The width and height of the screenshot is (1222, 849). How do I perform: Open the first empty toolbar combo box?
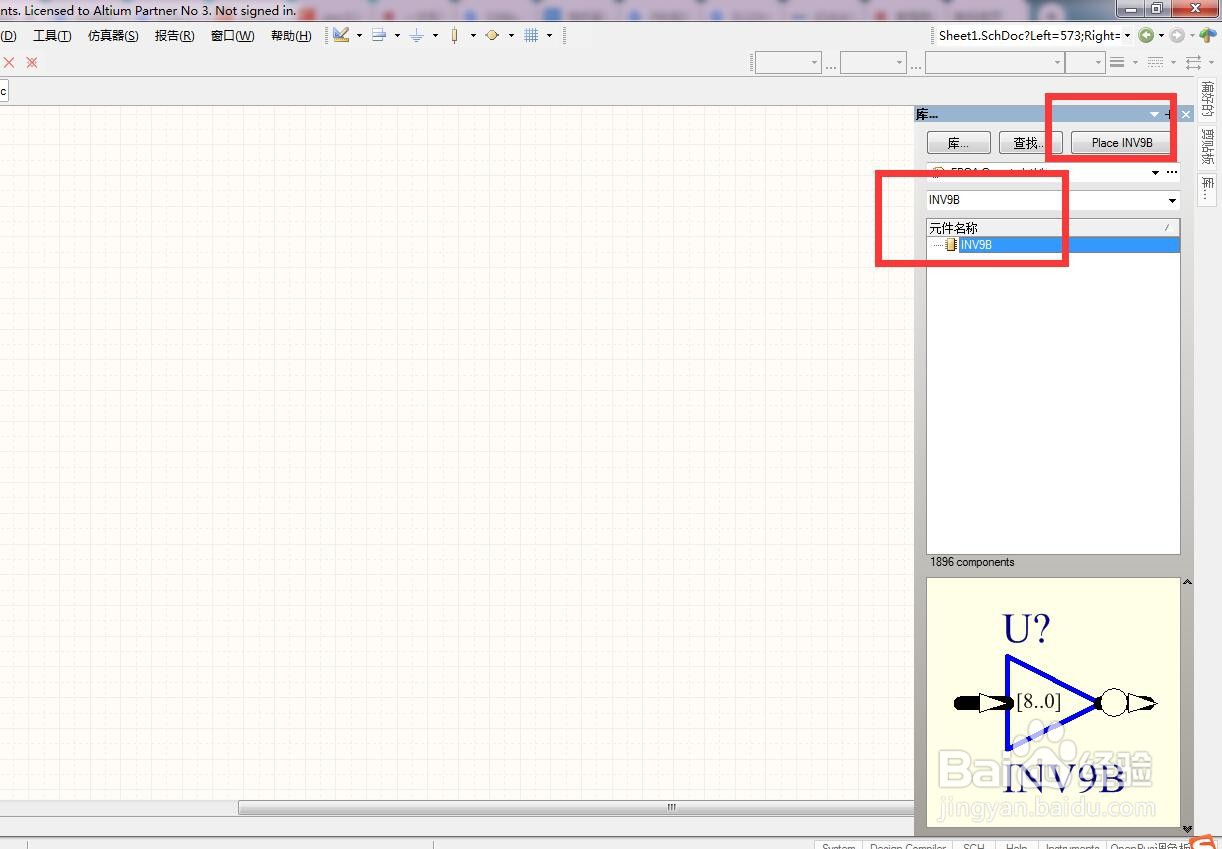pyautogui.click(x=788, y=62)
